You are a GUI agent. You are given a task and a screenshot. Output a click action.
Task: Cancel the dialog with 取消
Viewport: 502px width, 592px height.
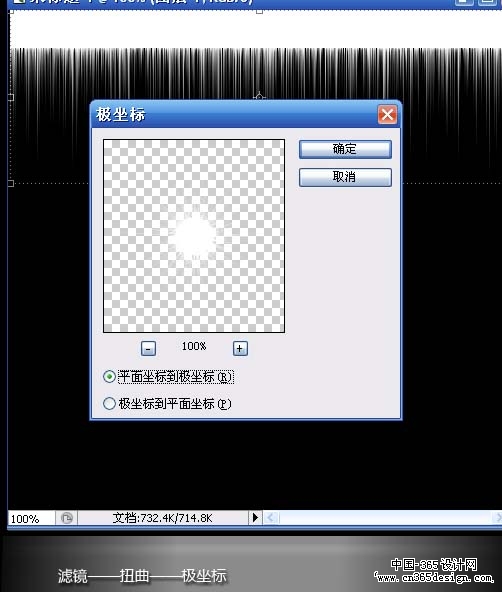(345, 177)
